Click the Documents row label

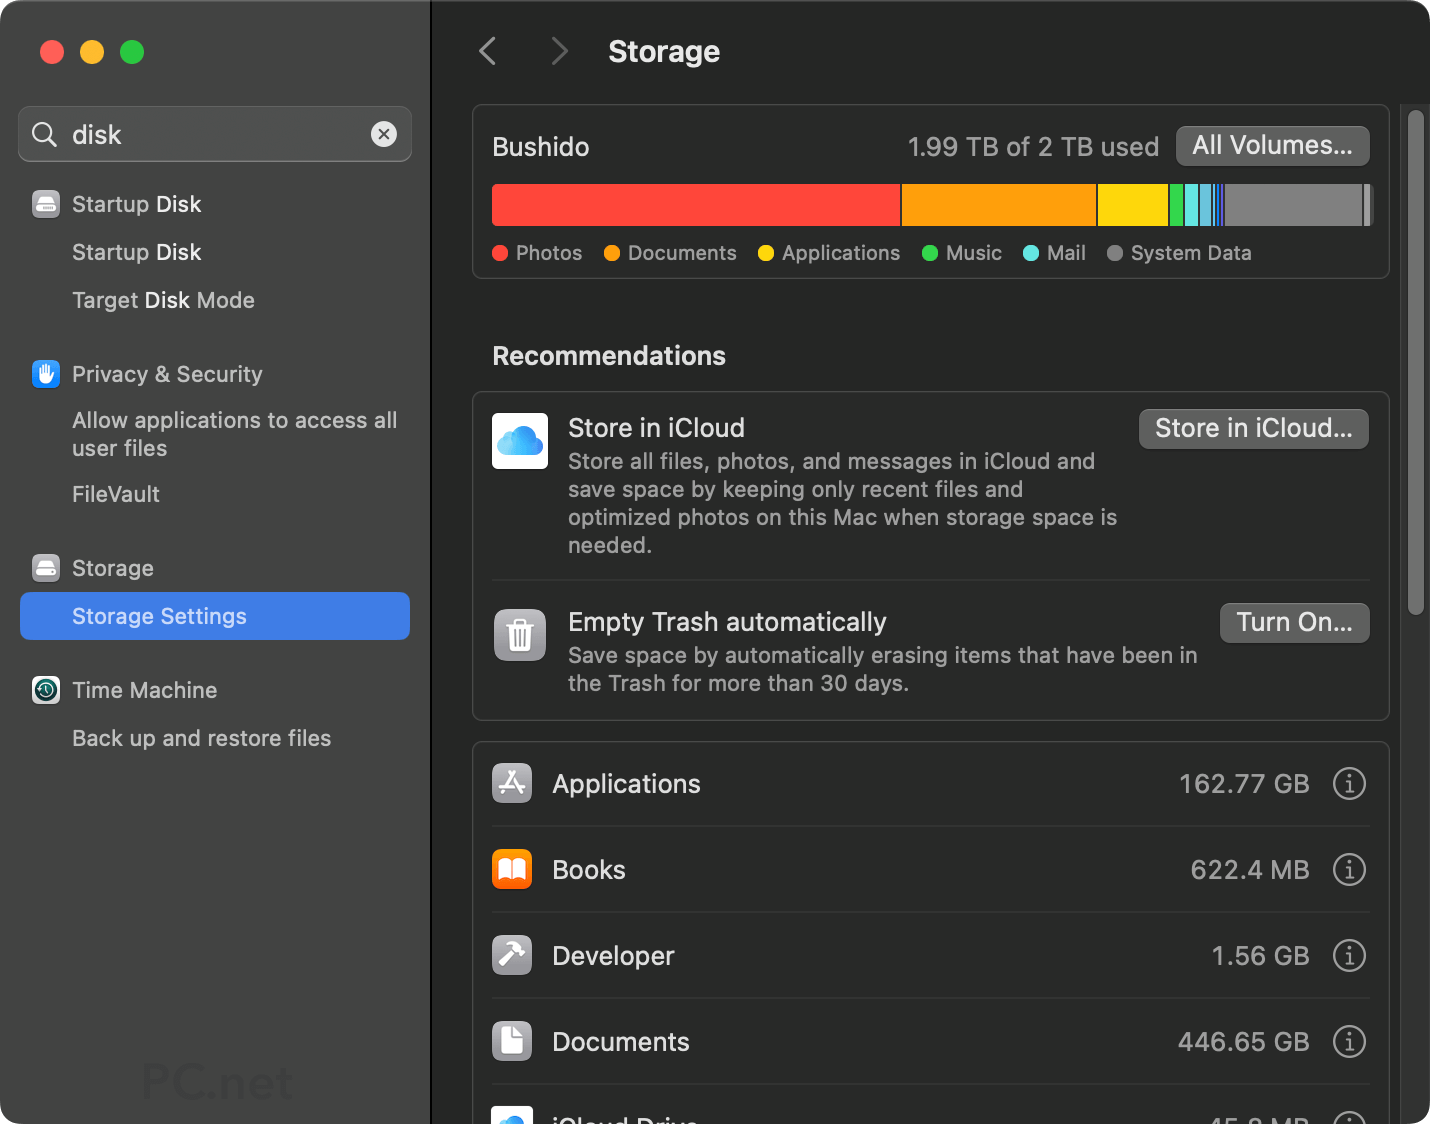click(x=621, y=1042)
